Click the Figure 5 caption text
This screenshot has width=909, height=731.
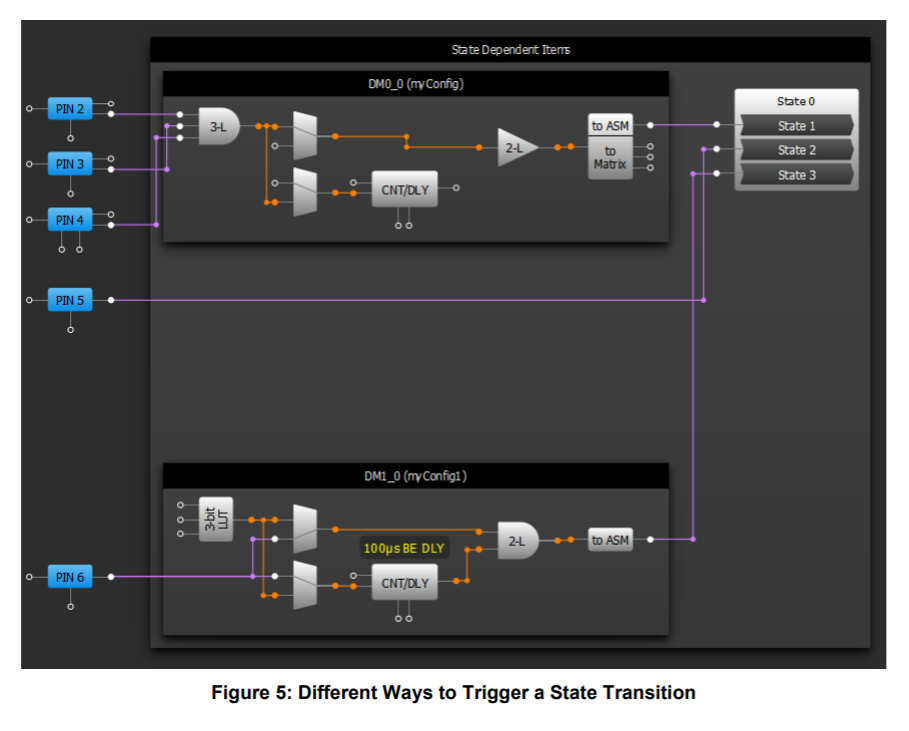(x=453, y=692)
